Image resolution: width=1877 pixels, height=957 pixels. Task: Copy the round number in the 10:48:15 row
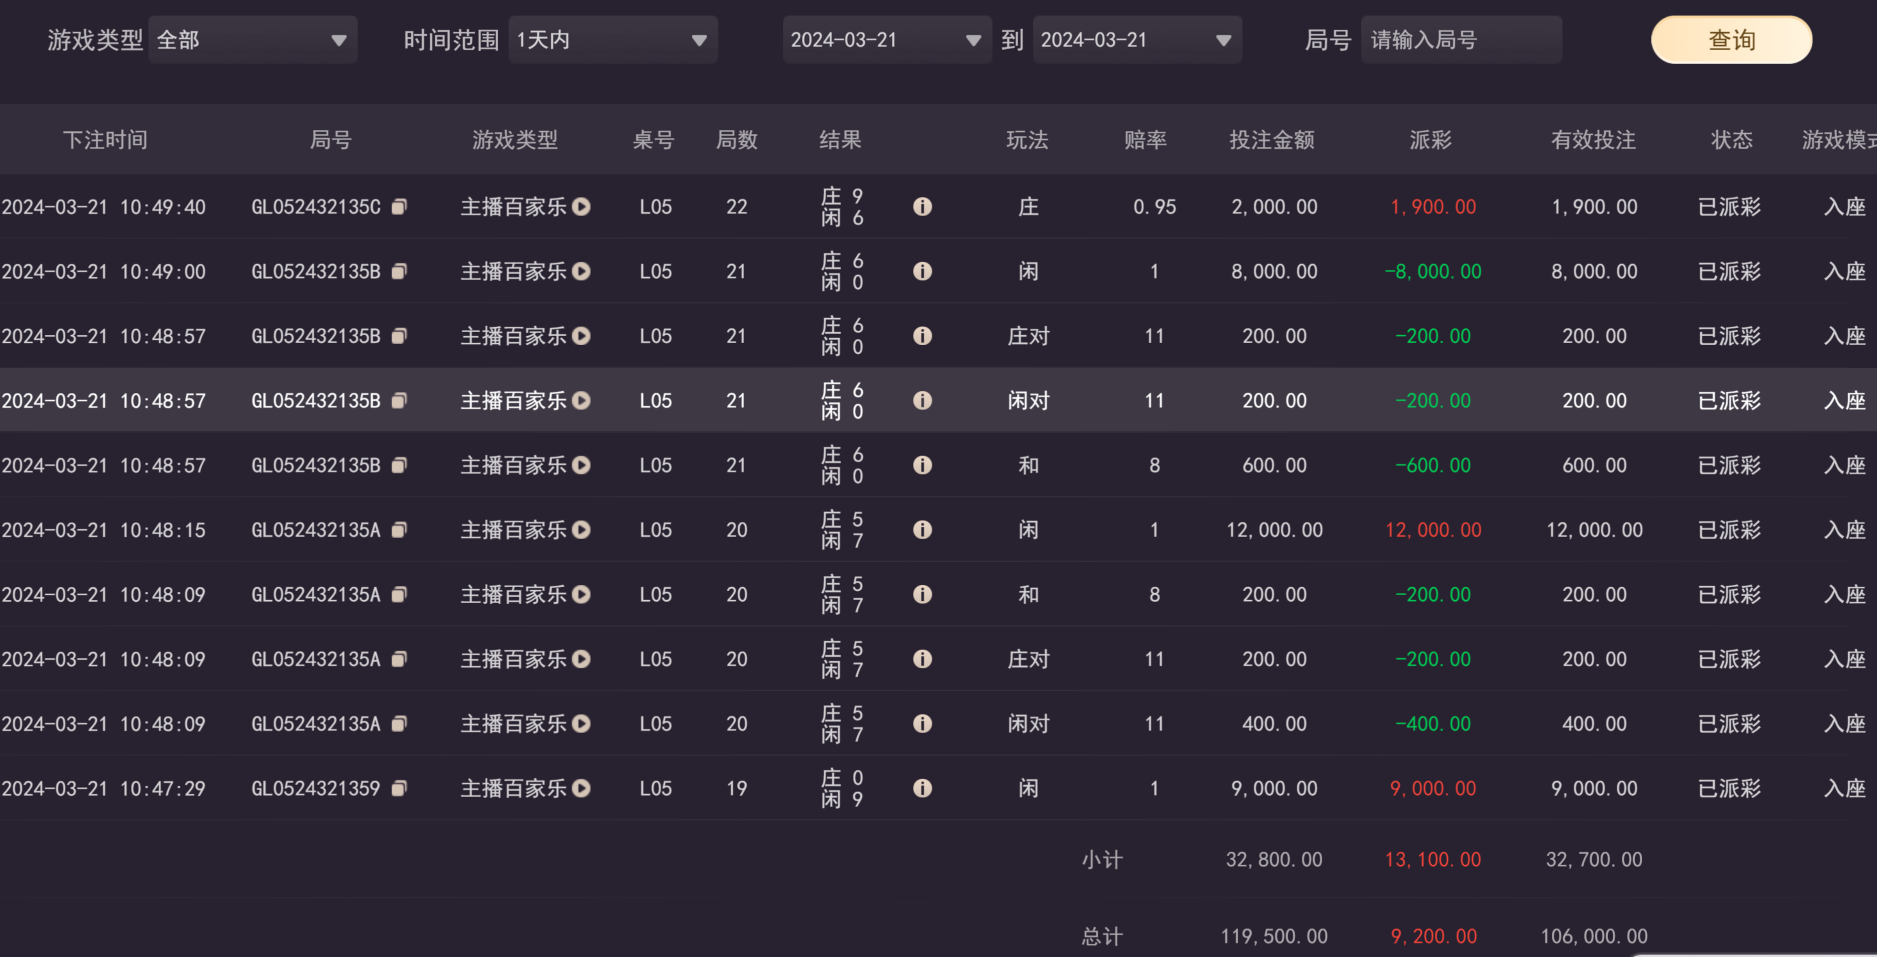coord(399,530)
